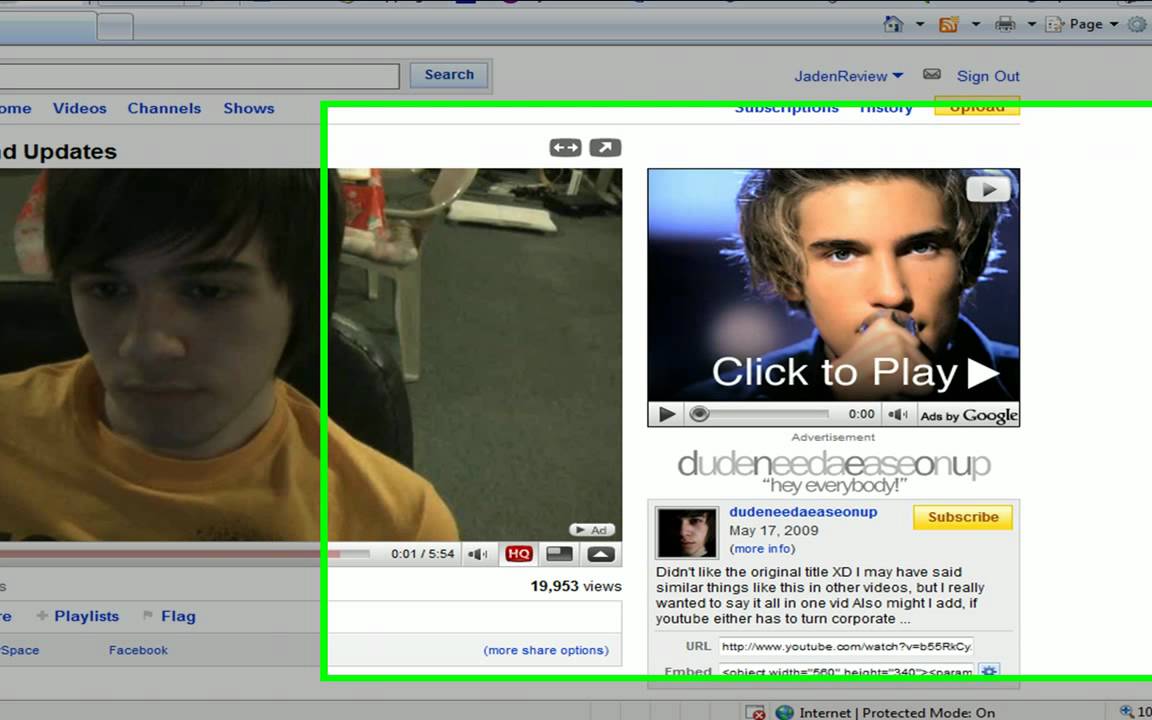
Task: Open the Home icon dropdown arrow
Action: point(920,24)
